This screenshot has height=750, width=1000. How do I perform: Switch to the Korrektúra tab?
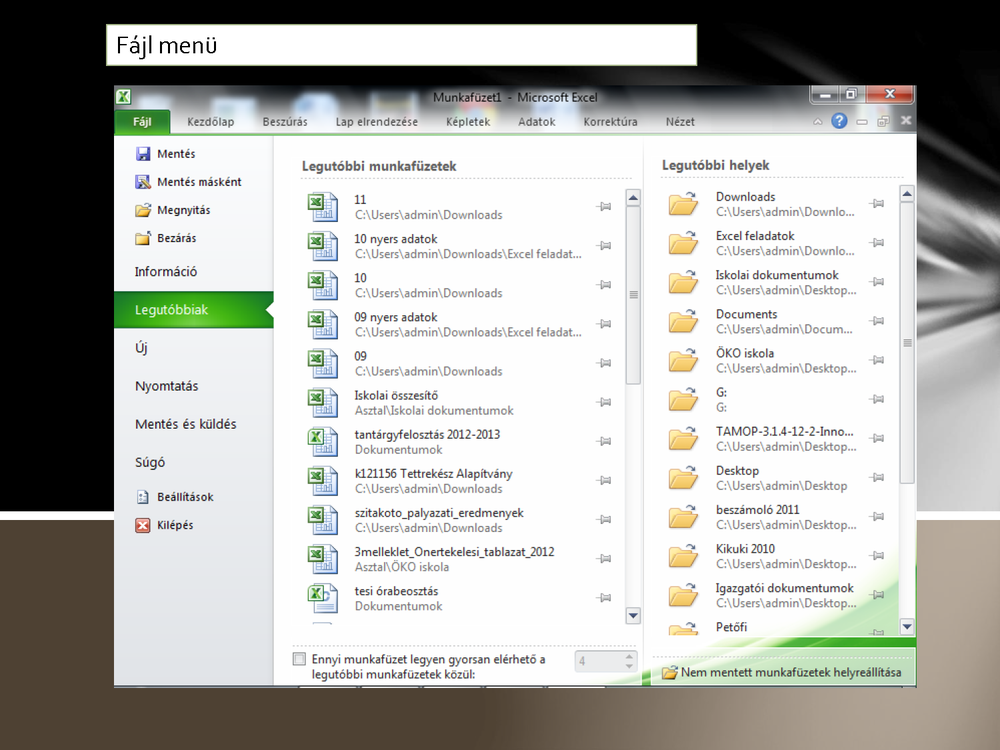pos(610,122)
